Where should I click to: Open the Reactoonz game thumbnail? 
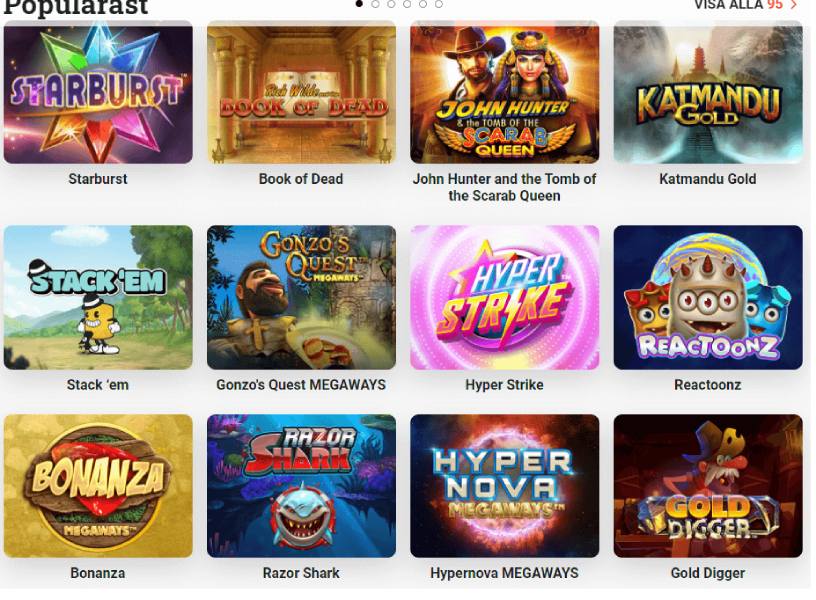(x=708, y=297)
